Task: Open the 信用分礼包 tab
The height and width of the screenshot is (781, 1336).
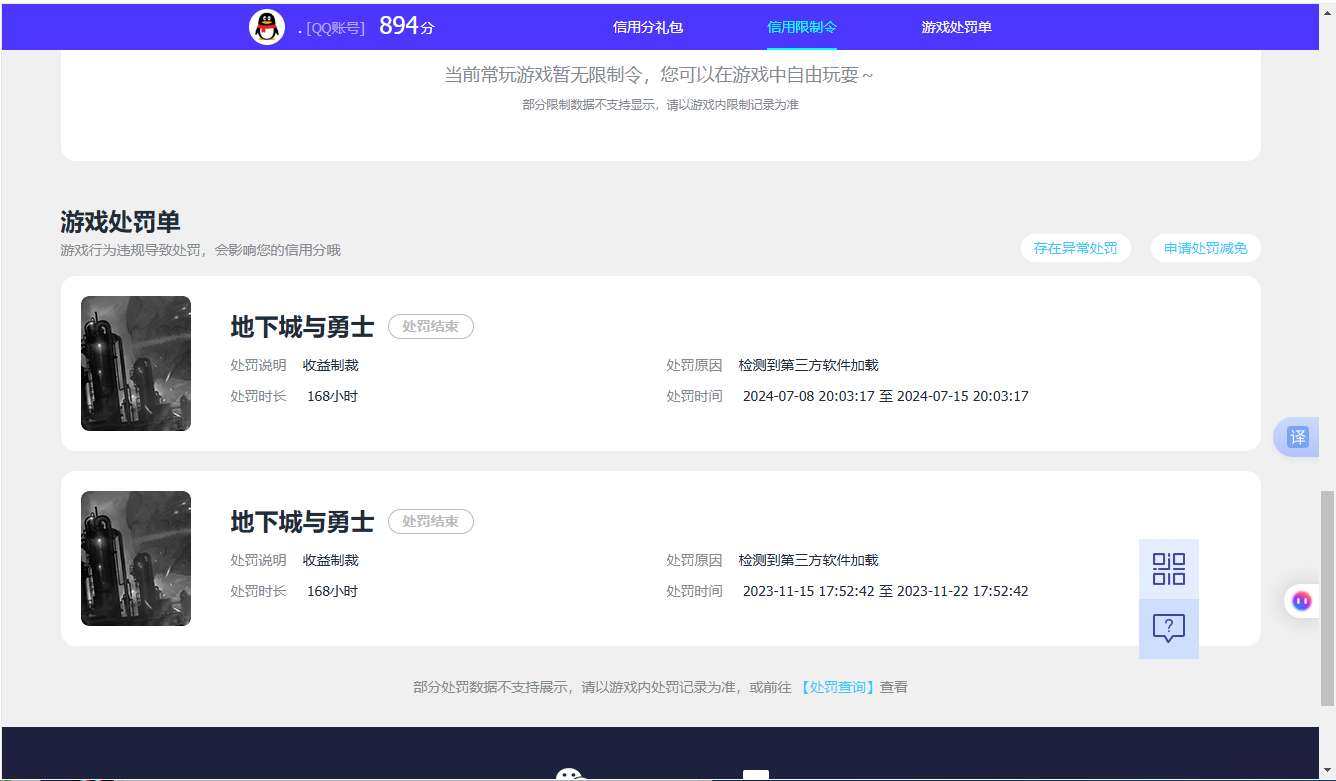Action: point(648,27)
